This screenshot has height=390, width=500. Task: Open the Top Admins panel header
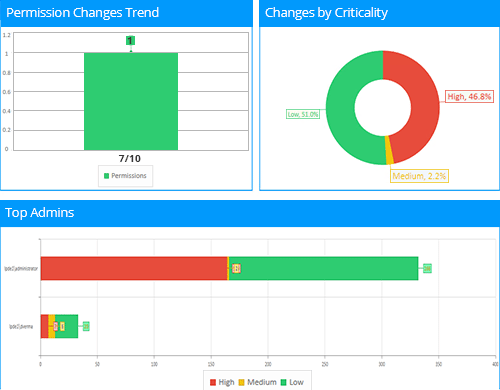tap(250, 213)
